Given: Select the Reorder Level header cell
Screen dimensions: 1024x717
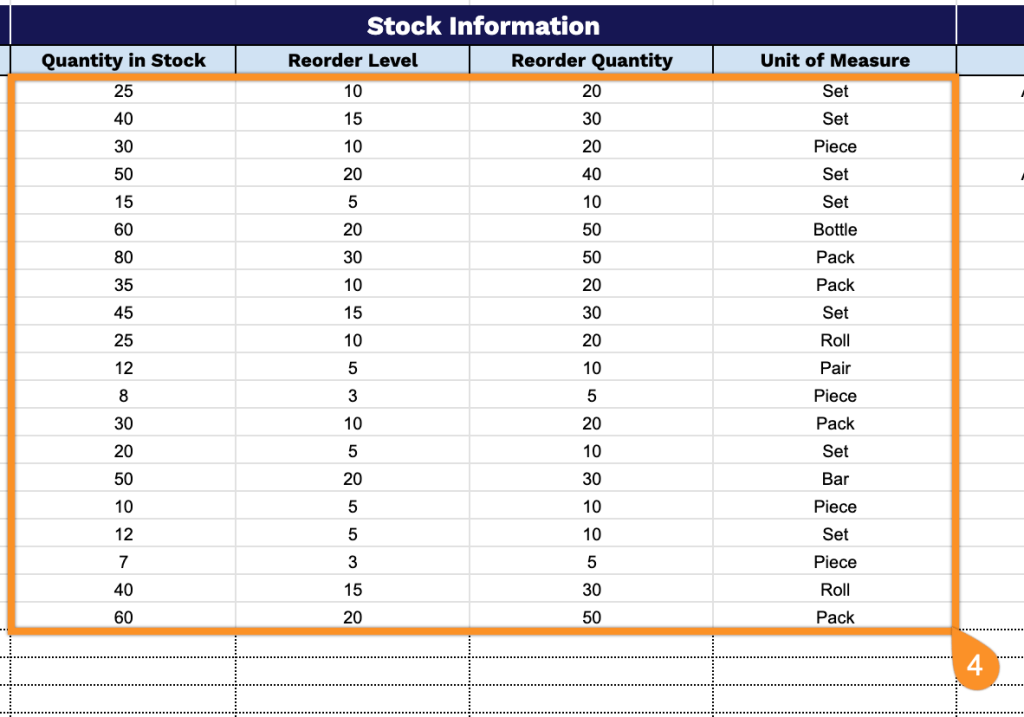Looking at the screenshot, I should click(x=352, y=60).
